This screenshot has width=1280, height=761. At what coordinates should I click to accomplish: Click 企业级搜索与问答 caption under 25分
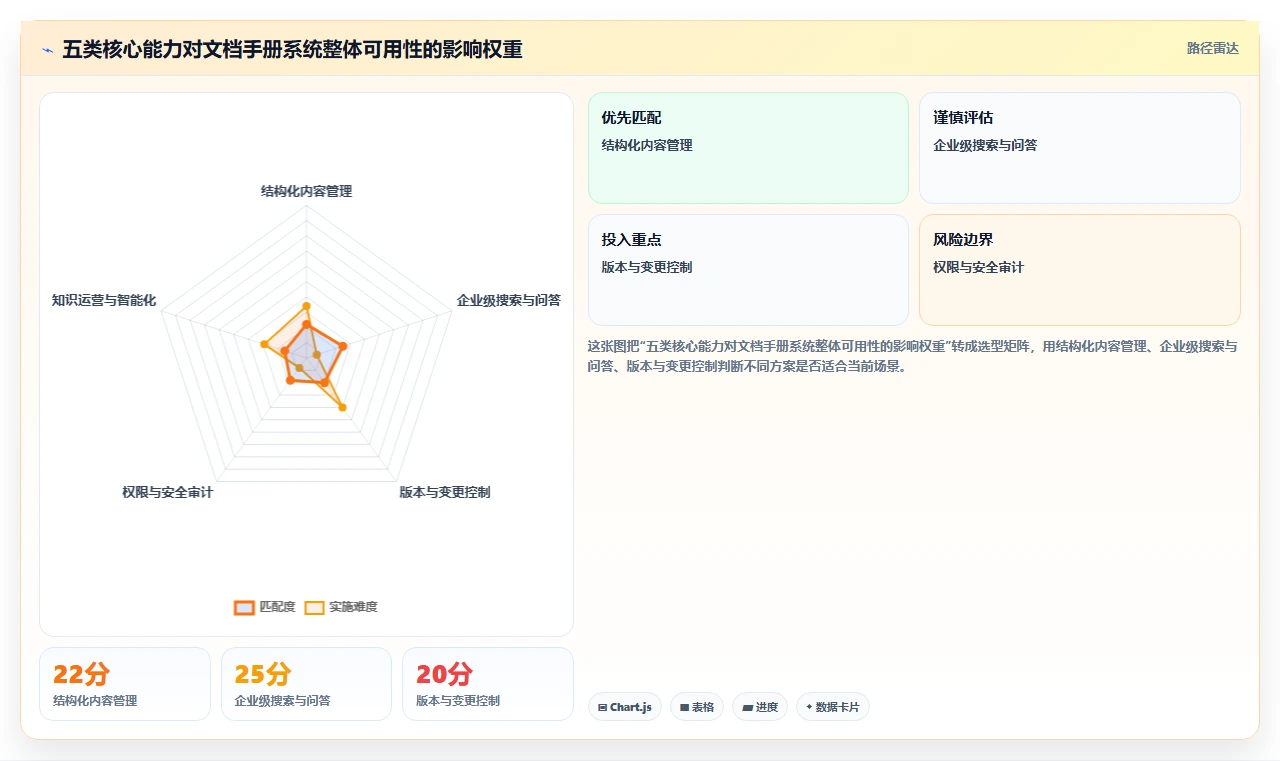point(283,701)
